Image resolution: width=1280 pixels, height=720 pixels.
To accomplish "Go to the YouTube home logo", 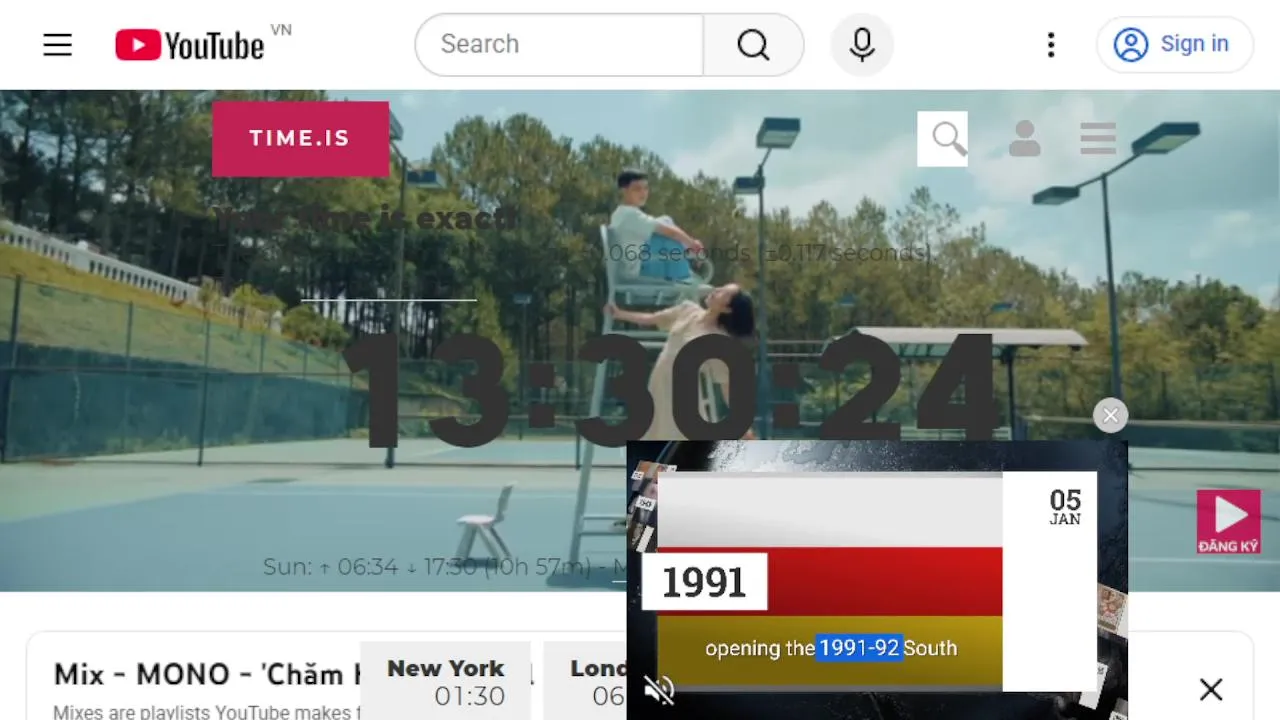I will [x=189, y=44].
